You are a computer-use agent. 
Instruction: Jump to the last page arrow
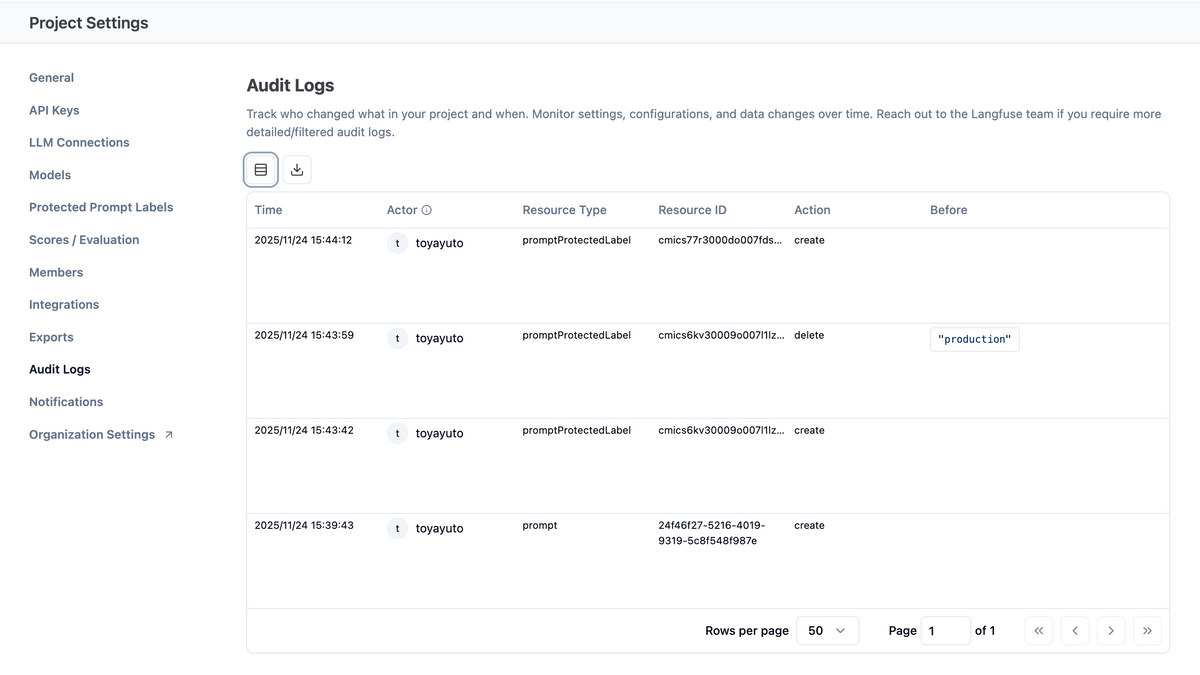tap(1147, 631)
